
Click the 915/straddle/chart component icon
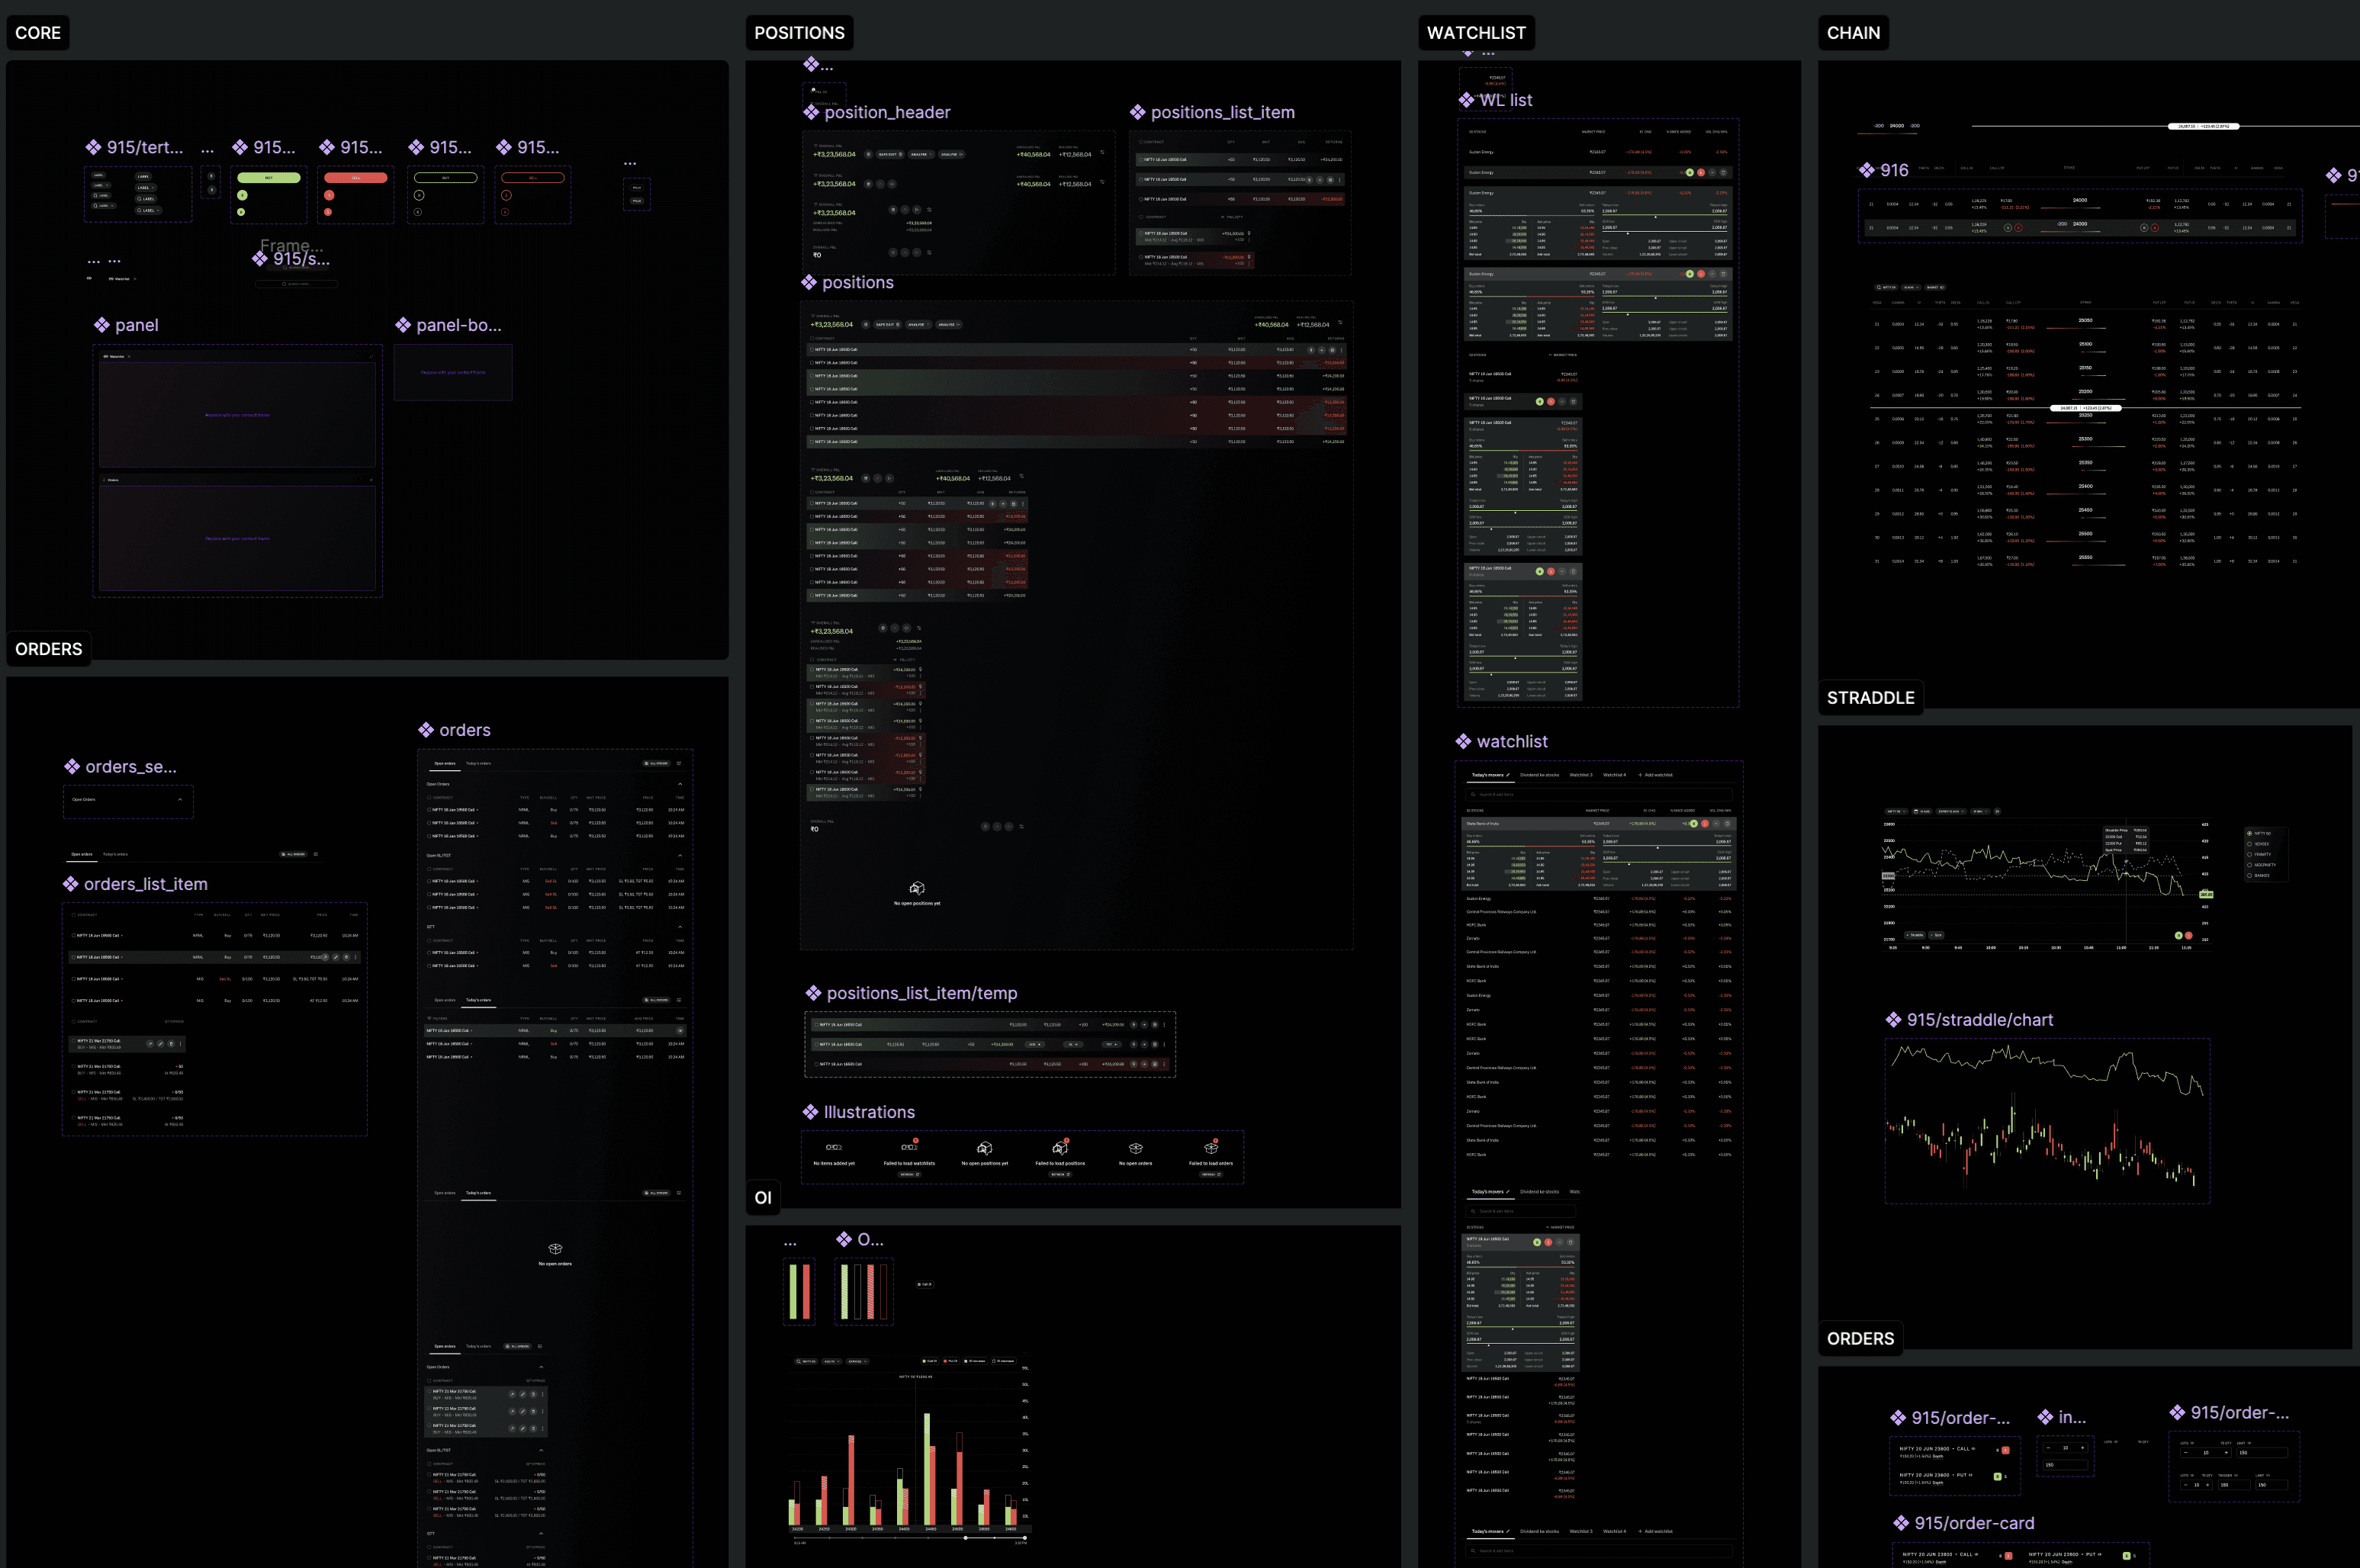pyautogui.click(x=1893, y=1020)
